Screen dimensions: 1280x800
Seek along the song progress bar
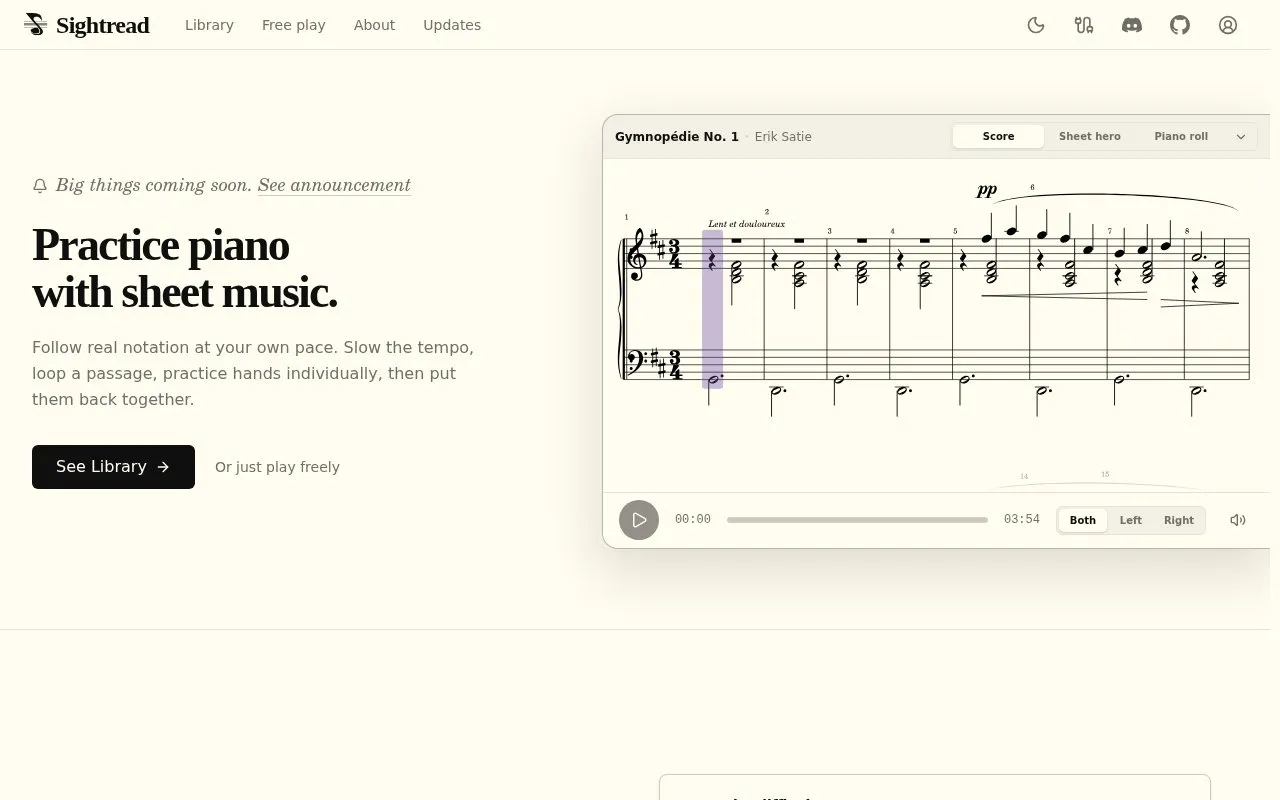tap(857, 520)
